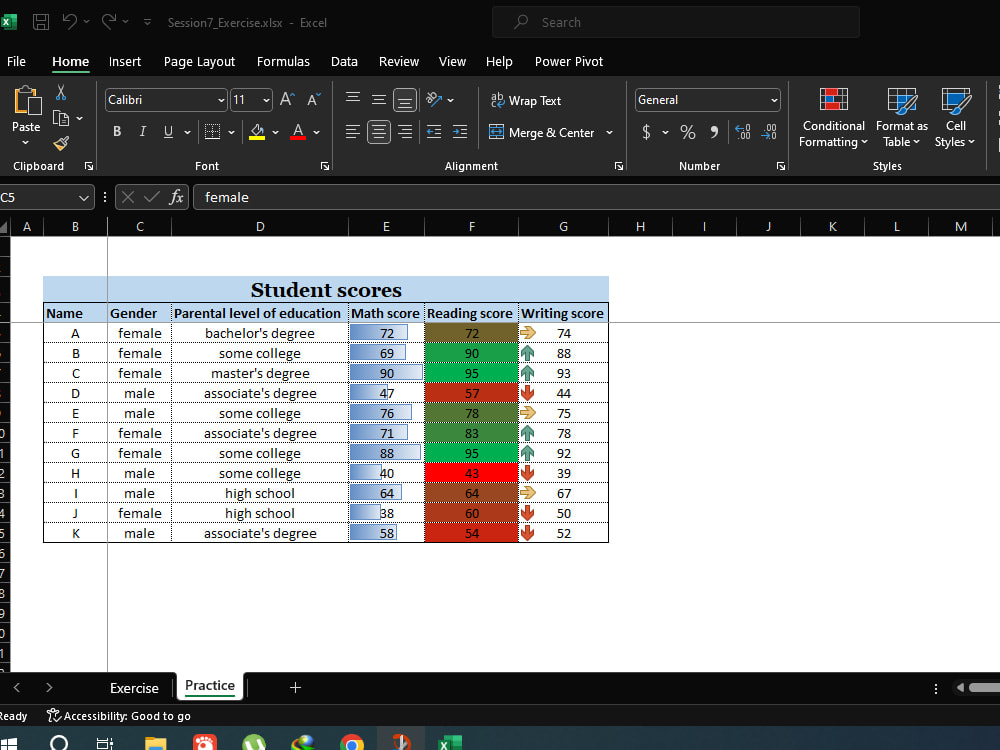Image resolution: width=1000 pixels, height=750 pixels.
Task: Toggle Align Left button
Action: (x=353, y=132)
